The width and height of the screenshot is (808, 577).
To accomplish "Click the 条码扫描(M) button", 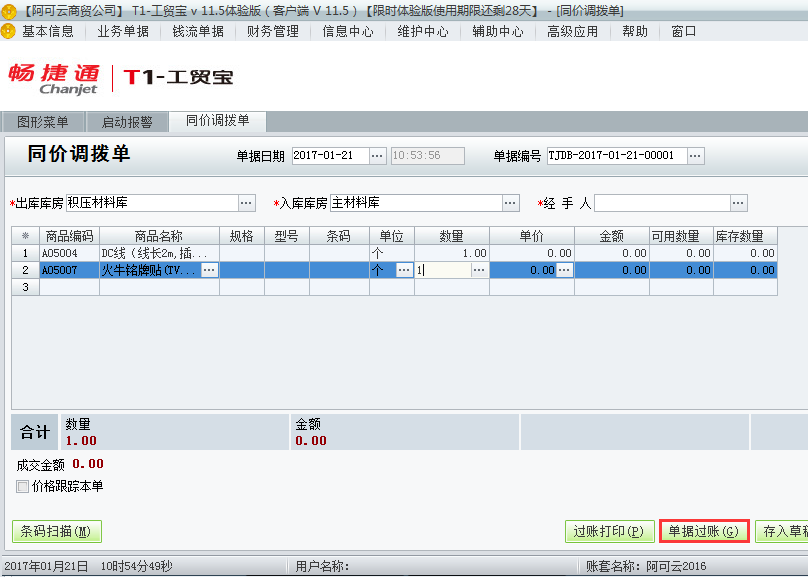I will click(57, 531).
